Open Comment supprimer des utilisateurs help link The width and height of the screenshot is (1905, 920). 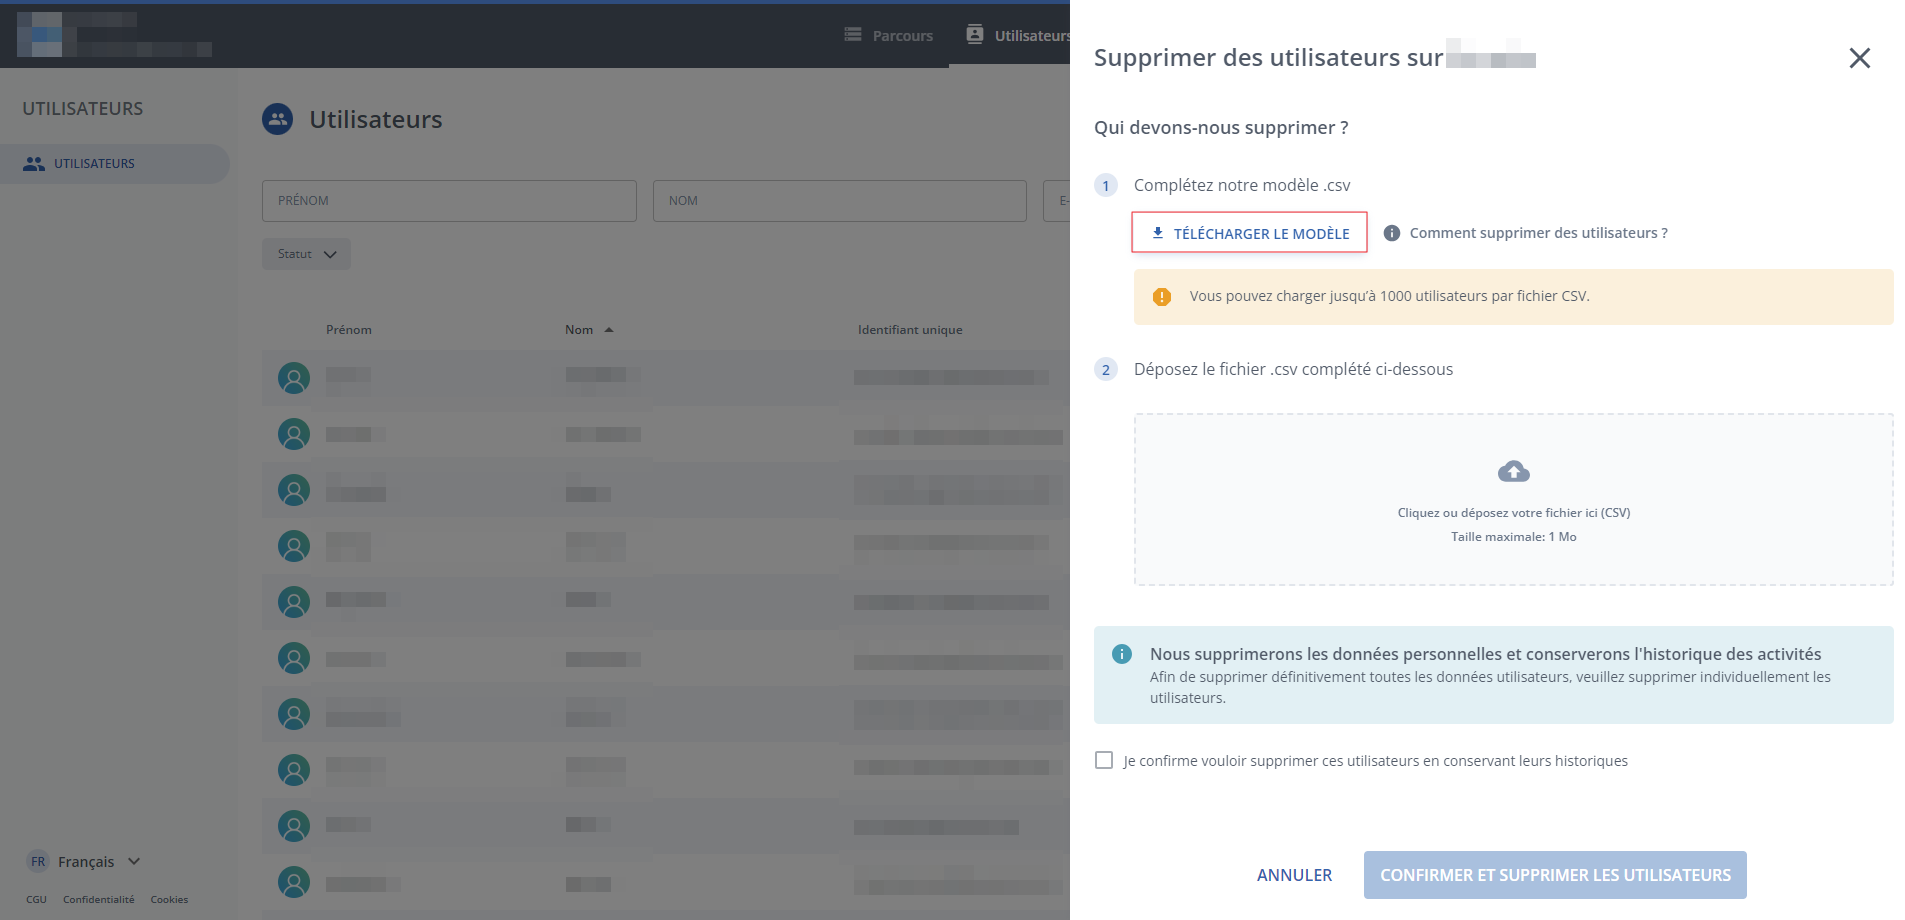point(1538,233)
